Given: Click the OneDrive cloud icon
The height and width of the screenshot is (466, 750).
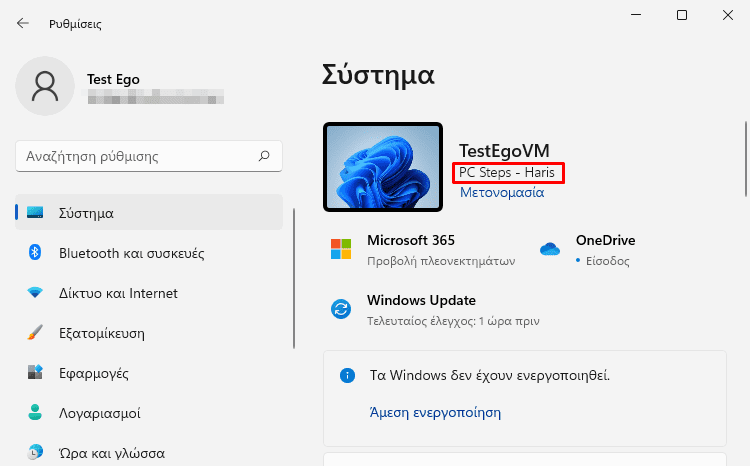Looking at the screenshot, I should pos(550,249).
